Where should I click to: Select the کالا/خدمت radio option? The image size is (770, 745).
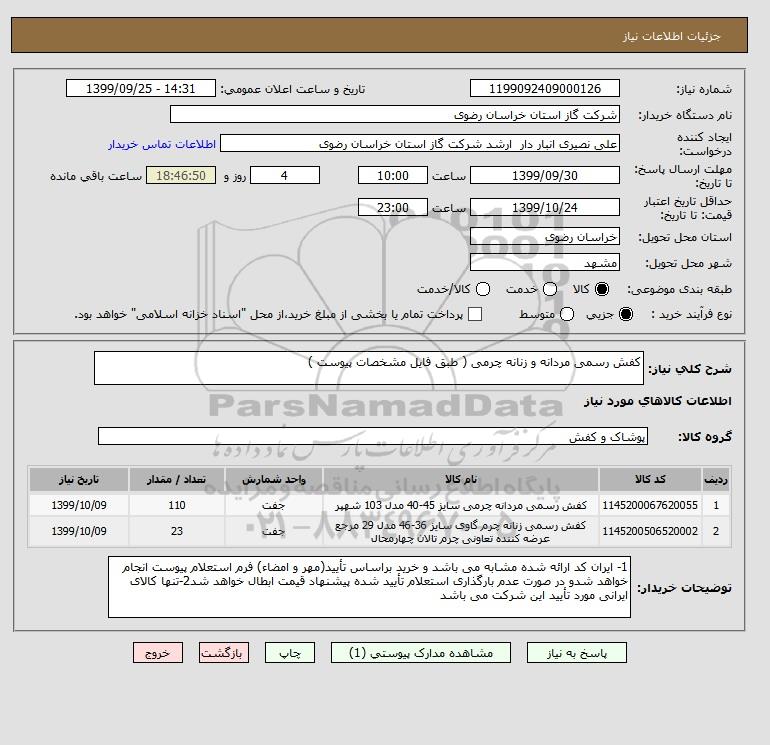pos(483,289)
